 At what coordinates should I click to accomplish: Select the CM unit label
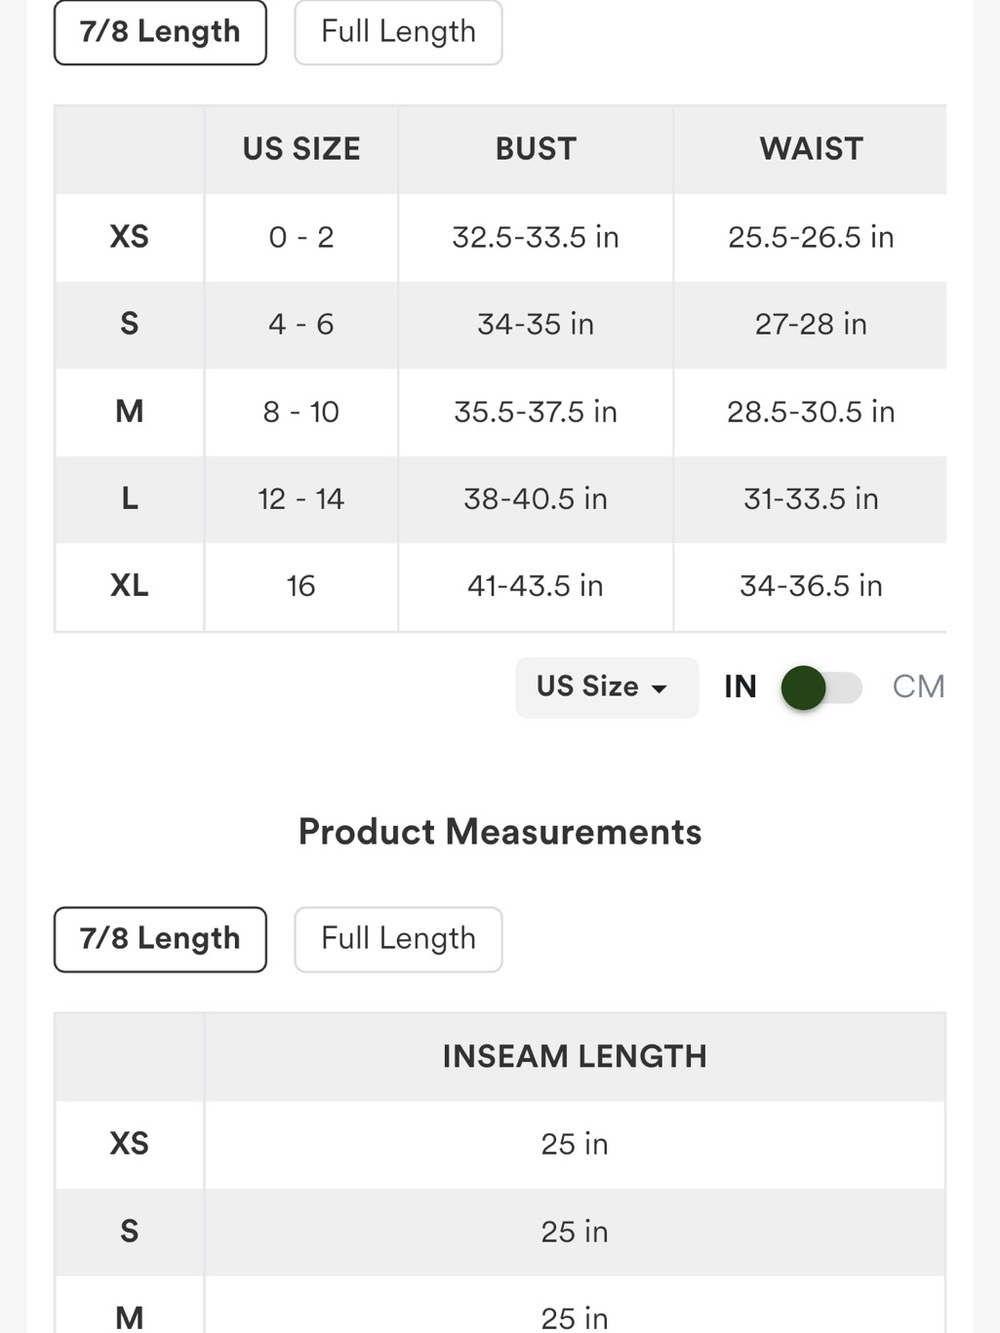918,687
